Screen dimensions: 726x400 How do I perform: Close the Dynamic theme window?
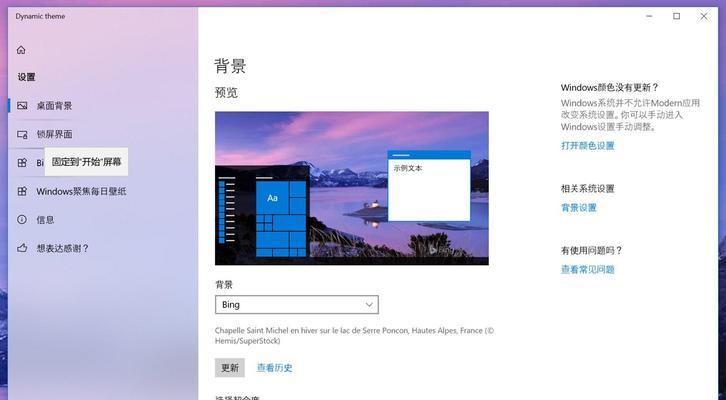tap(704, 16)
